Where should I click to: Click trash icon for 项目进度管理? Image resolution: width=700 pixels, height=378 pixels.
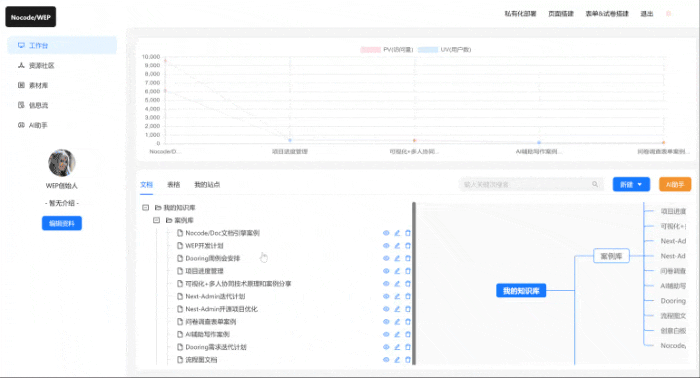408,271
